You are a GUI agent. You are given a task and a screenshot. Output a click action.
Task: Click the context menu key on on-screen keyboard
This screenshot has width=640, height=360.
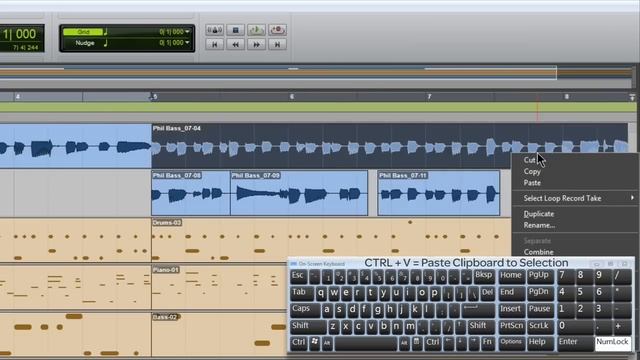[416, 343]
